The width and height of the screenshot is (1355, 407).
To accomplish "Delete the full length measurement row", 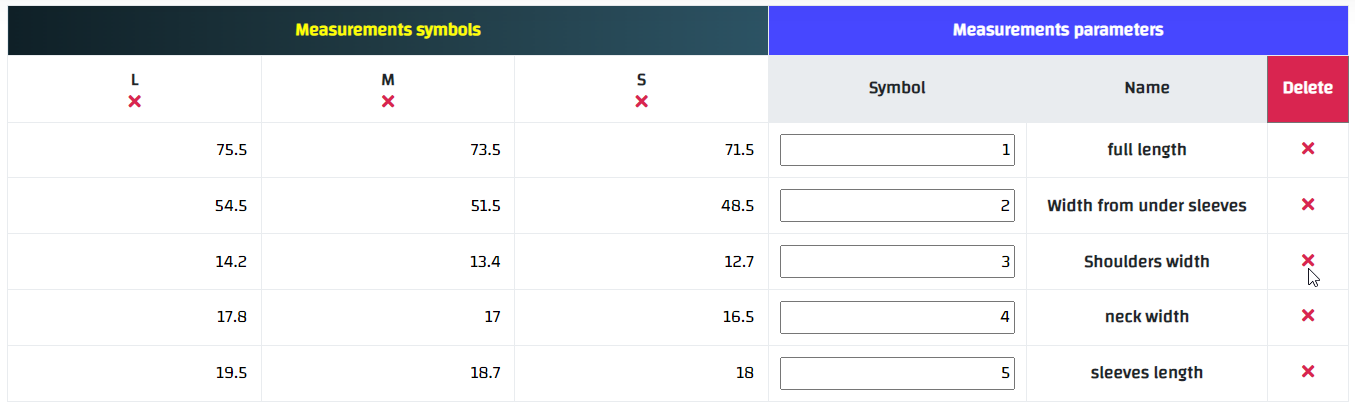I will pyautogui.click(x=1307, y=149).
